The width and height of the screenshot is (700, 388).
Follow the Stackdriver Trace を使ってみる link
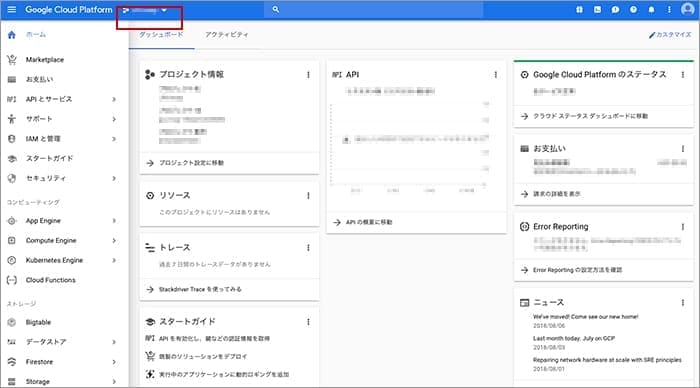coord(200,289)
